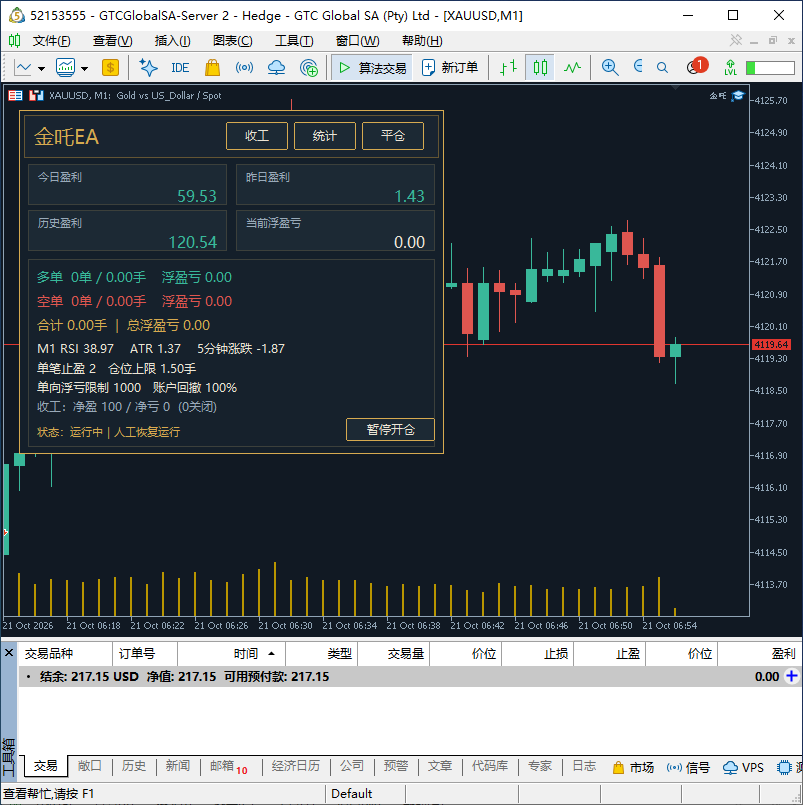Click the search magnifier icon
The height and width of the screenshot is (805, 803).
click(662, 68)
